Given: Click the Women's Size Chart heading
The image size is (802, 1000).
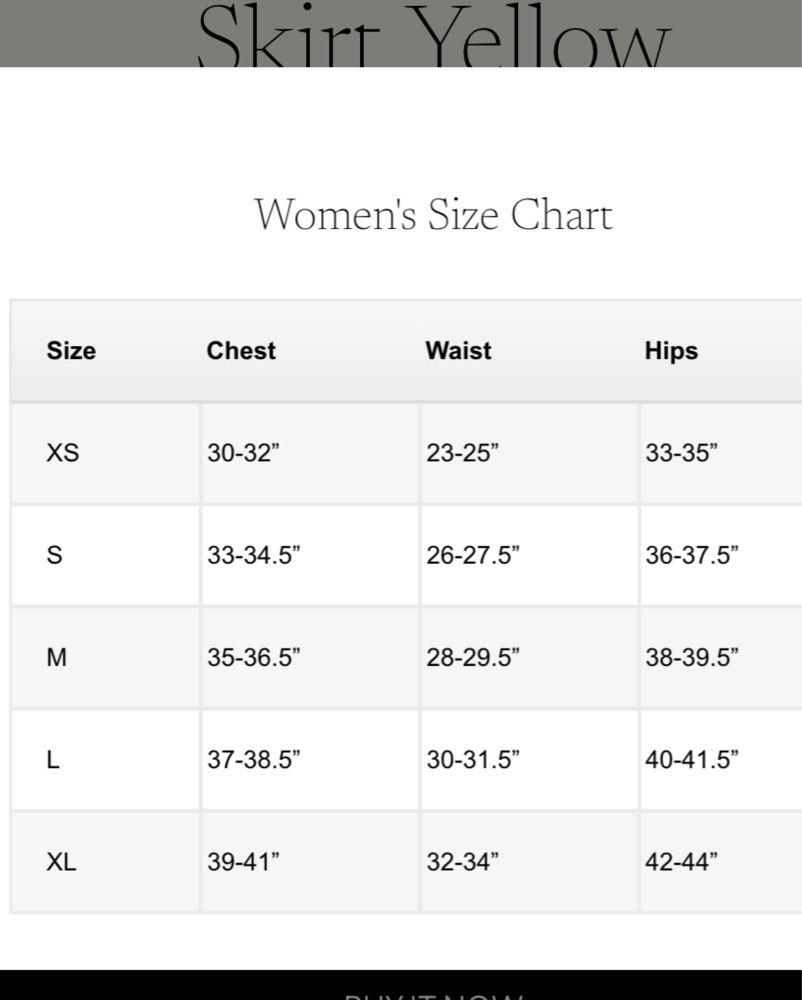Looking at the screenshot, I should point(433,215).
